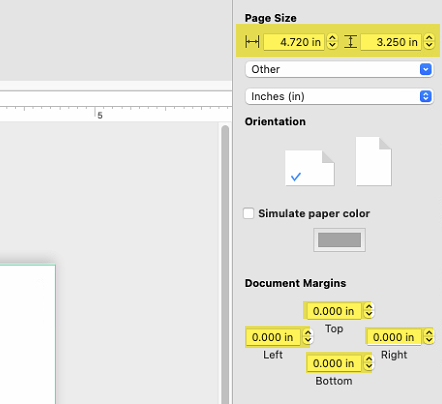442x404 pixels.
Task: Click the Top margin stepper arrows
Action: click(x=369, y=310)
